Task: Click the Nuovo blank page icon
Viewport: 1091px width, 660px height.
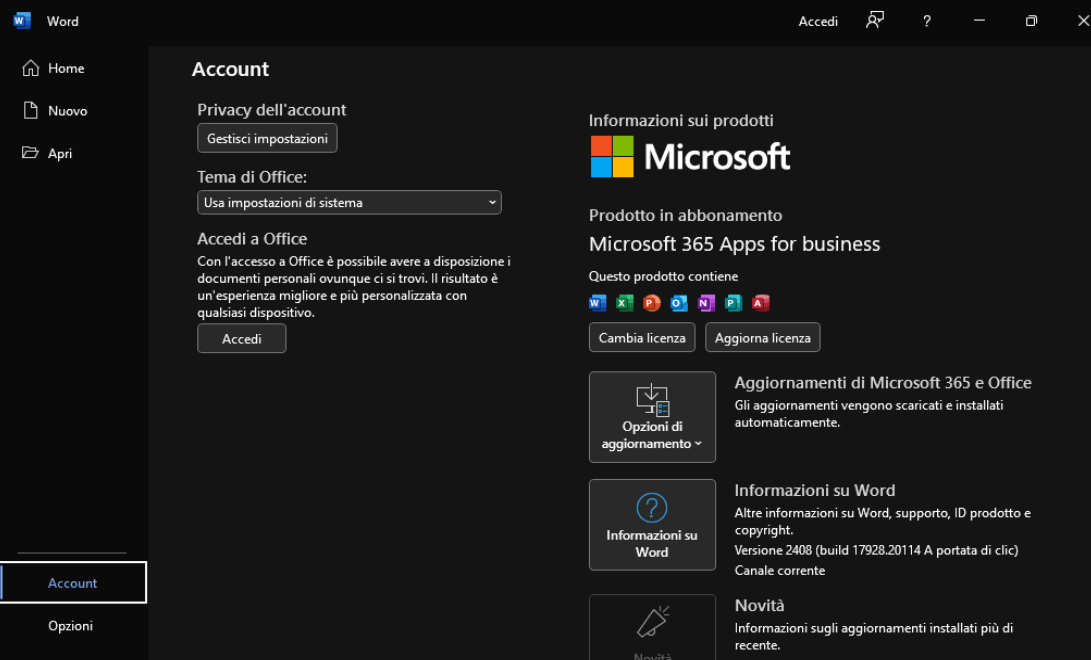Action: [31, 111]
